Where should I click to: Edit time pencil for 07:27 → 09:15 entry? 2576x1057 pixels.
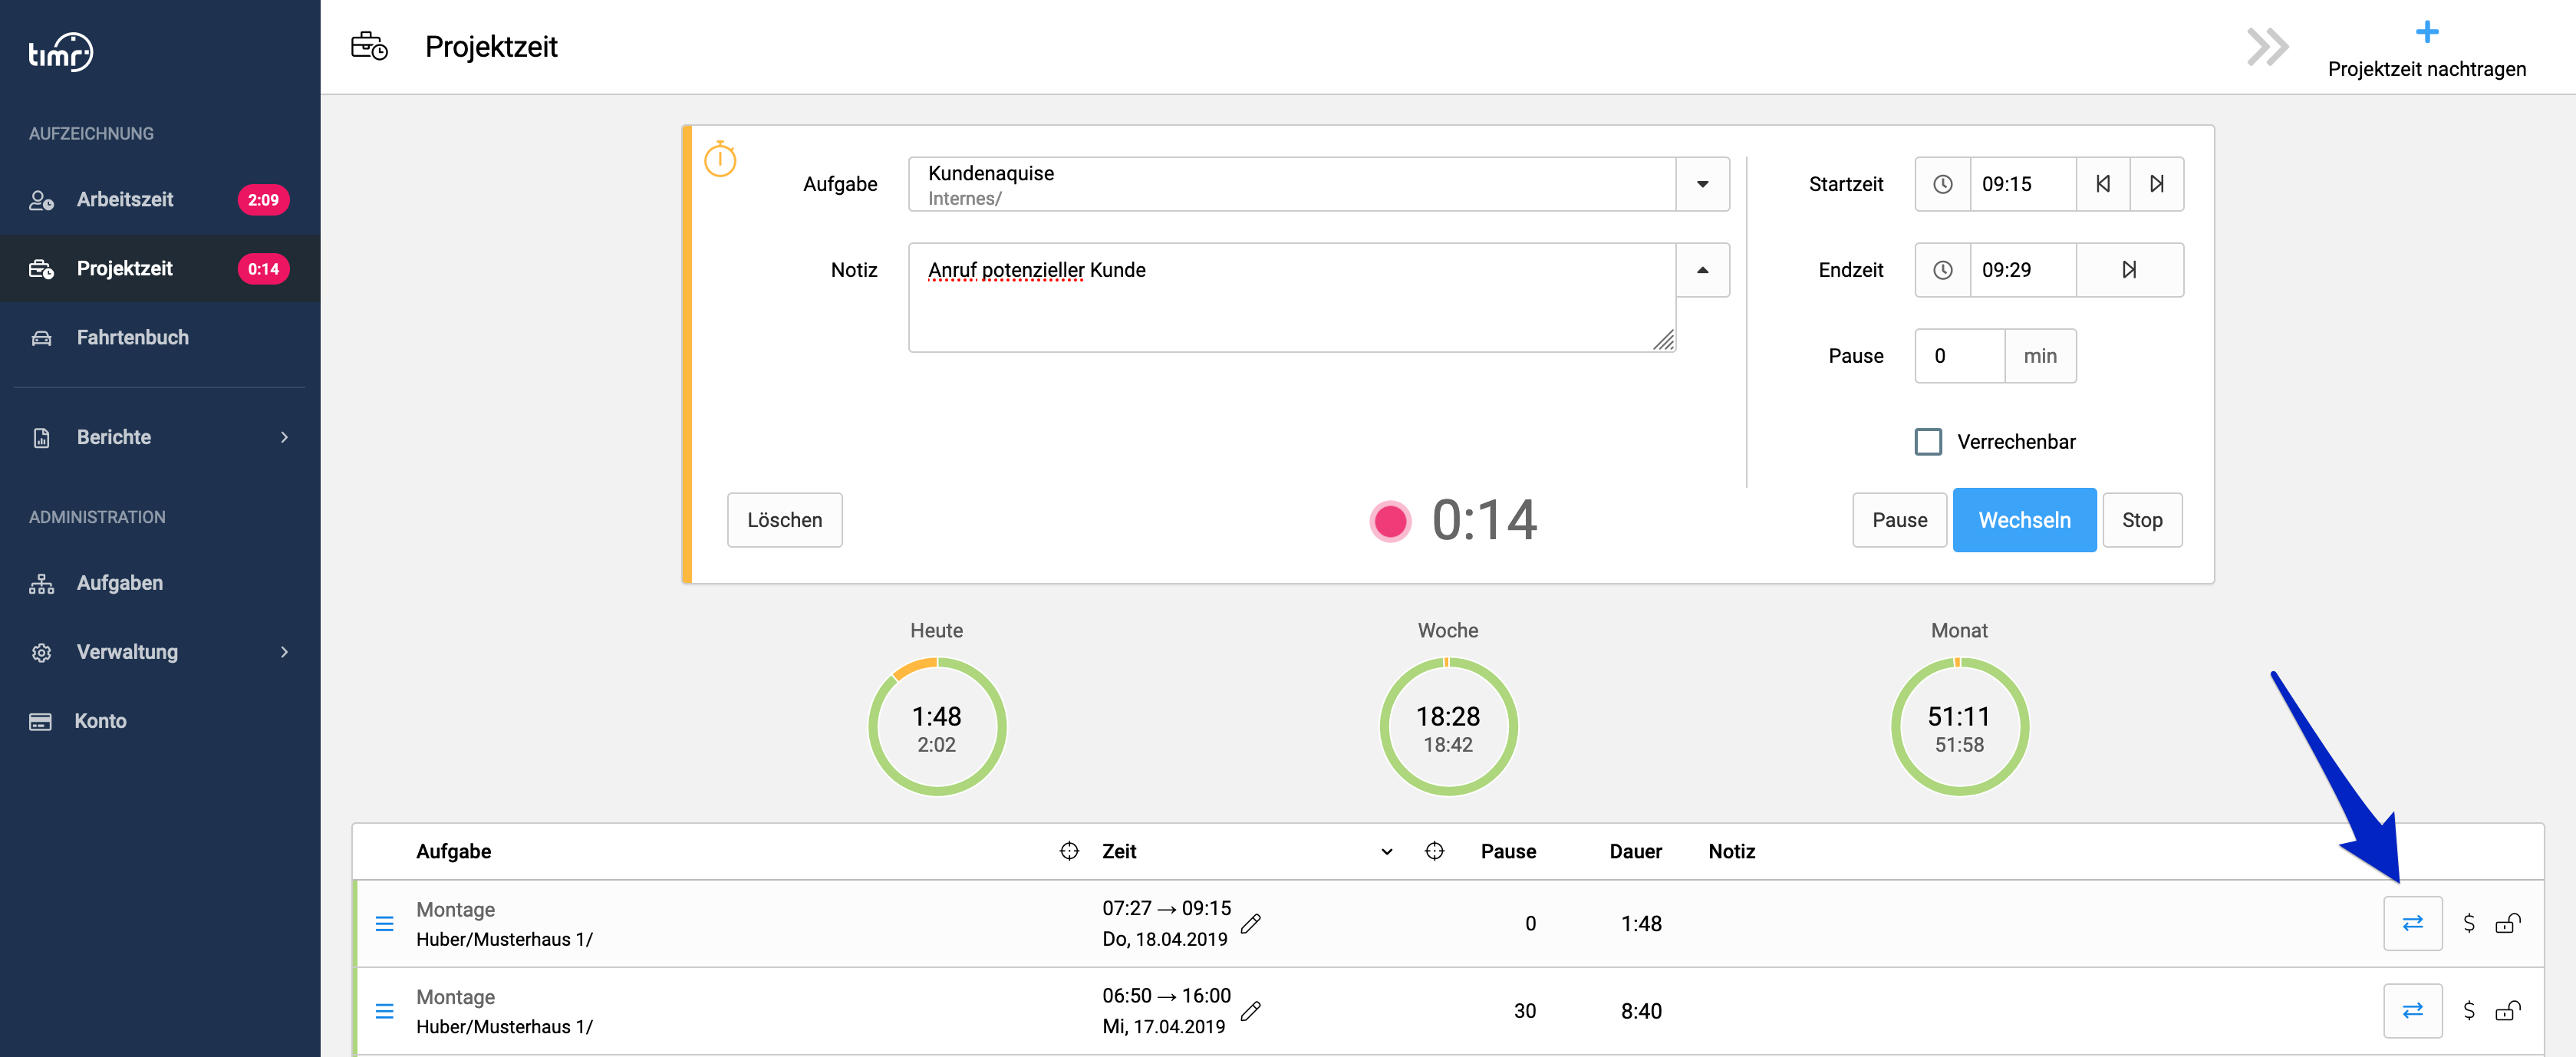1250,924
